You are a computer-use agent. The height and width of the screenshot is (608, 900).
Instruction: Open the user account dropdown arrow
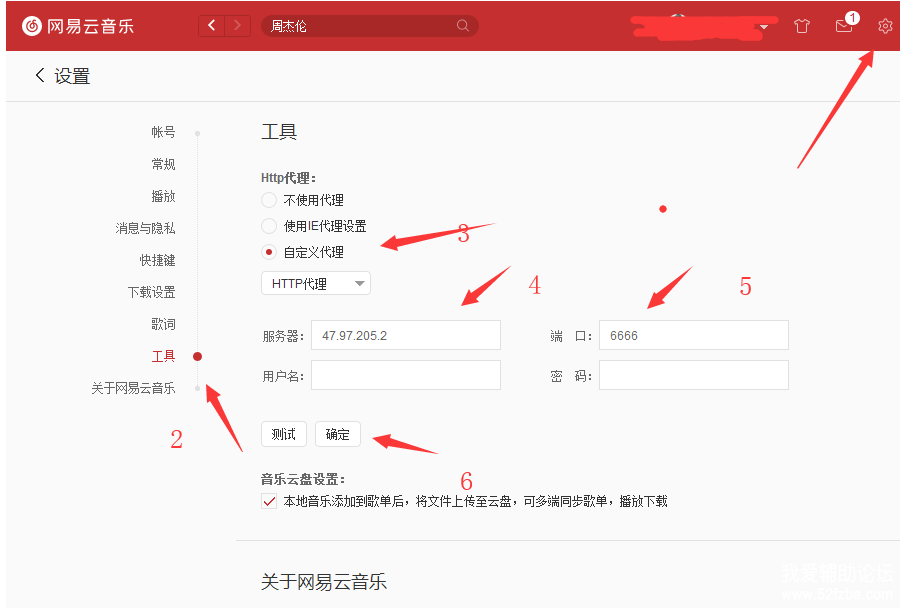coord(763,27)
